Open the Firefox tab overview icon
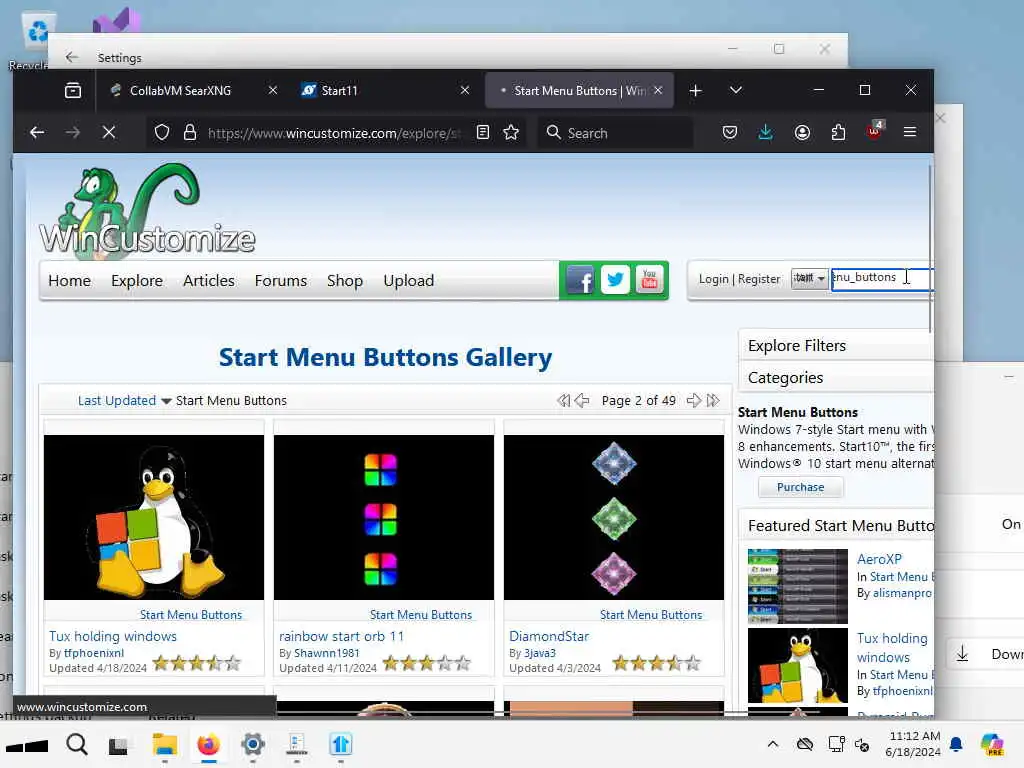The height and width of the screenshot is (768, 1024). tap(73, 90)
